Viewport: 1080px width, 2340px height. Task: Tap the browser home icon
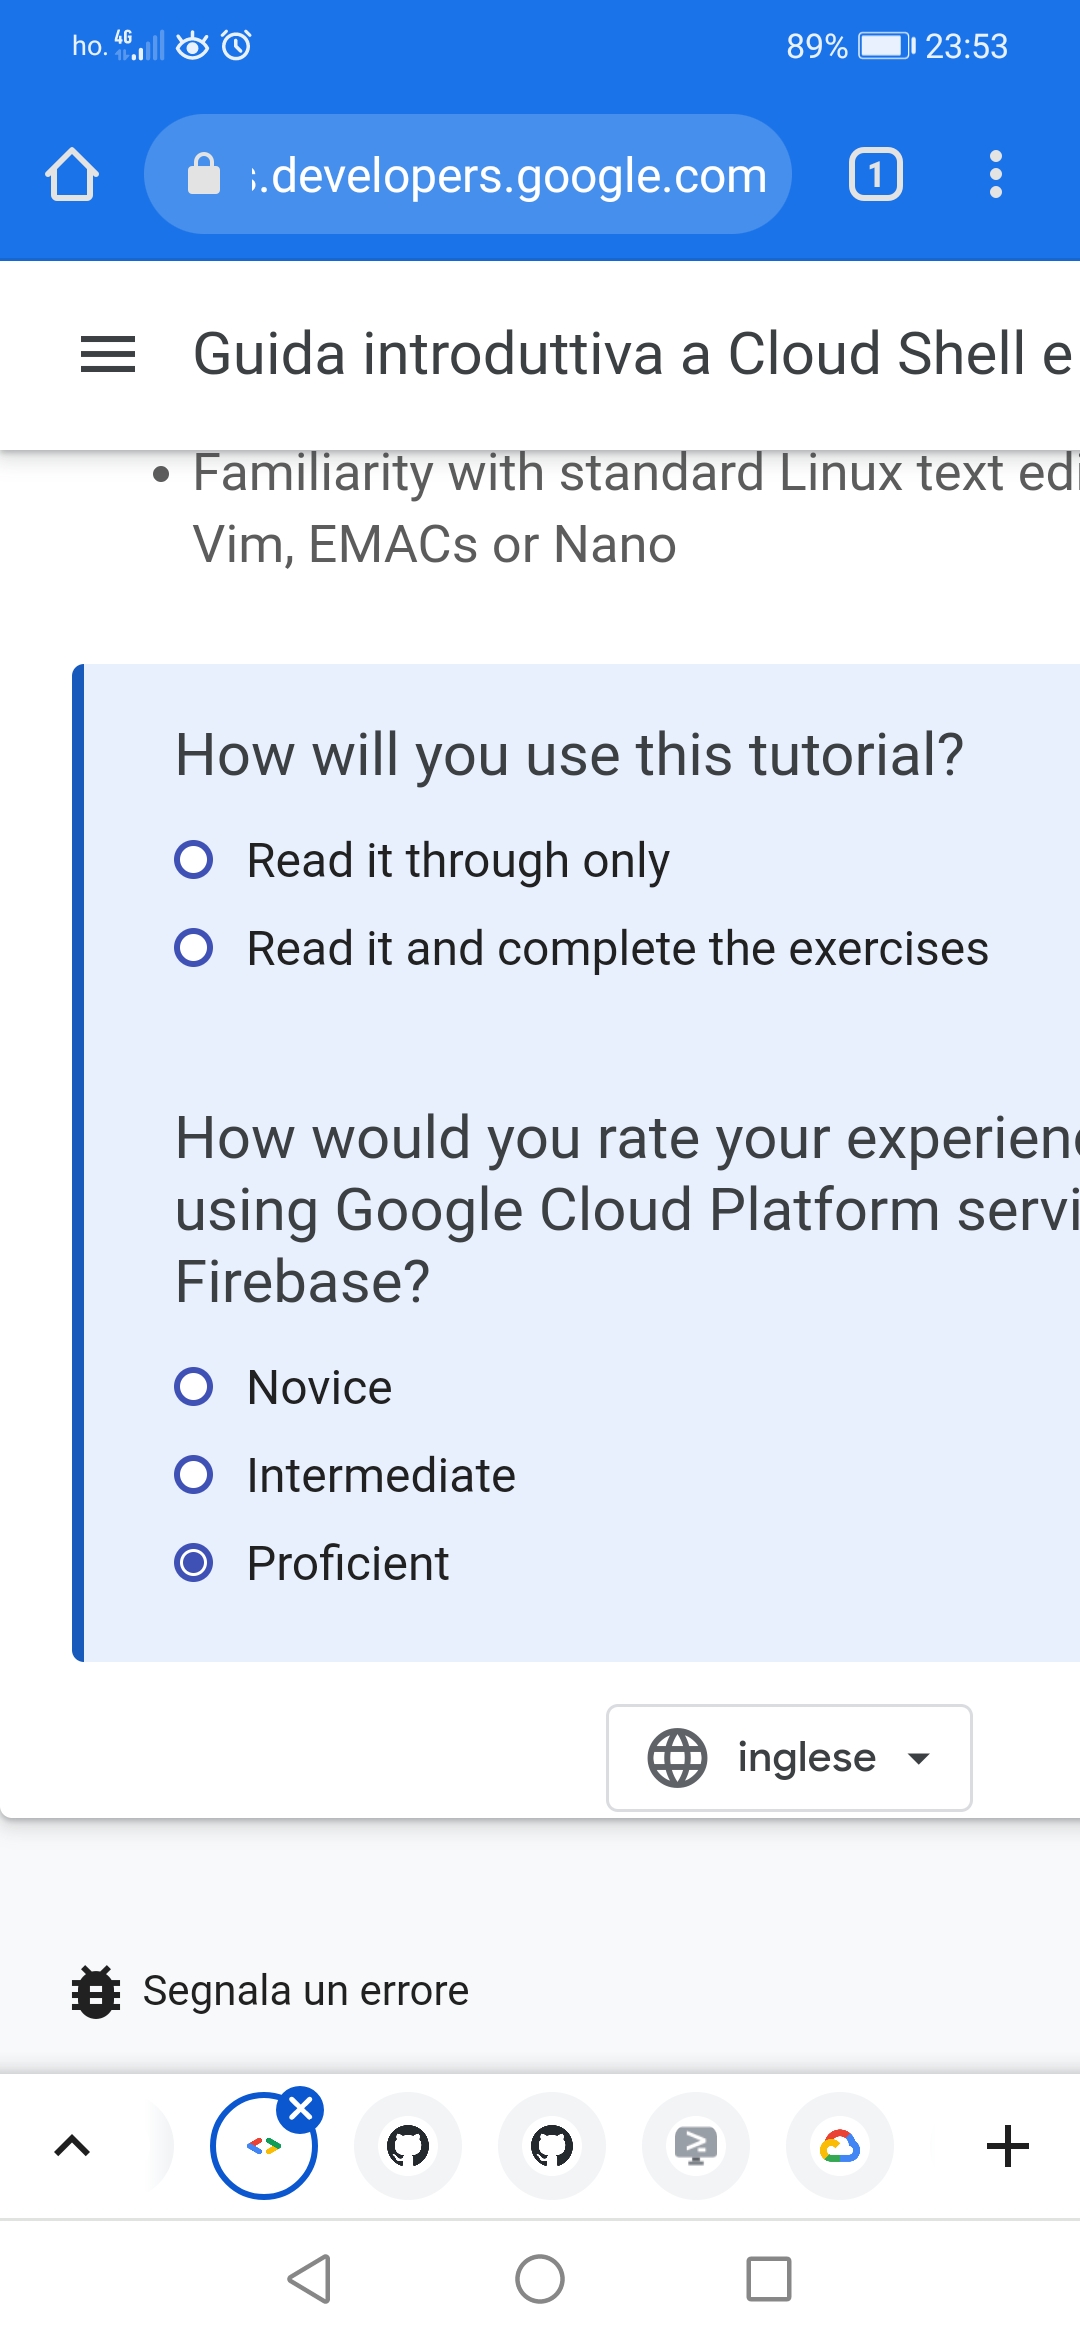click(72, 175)
